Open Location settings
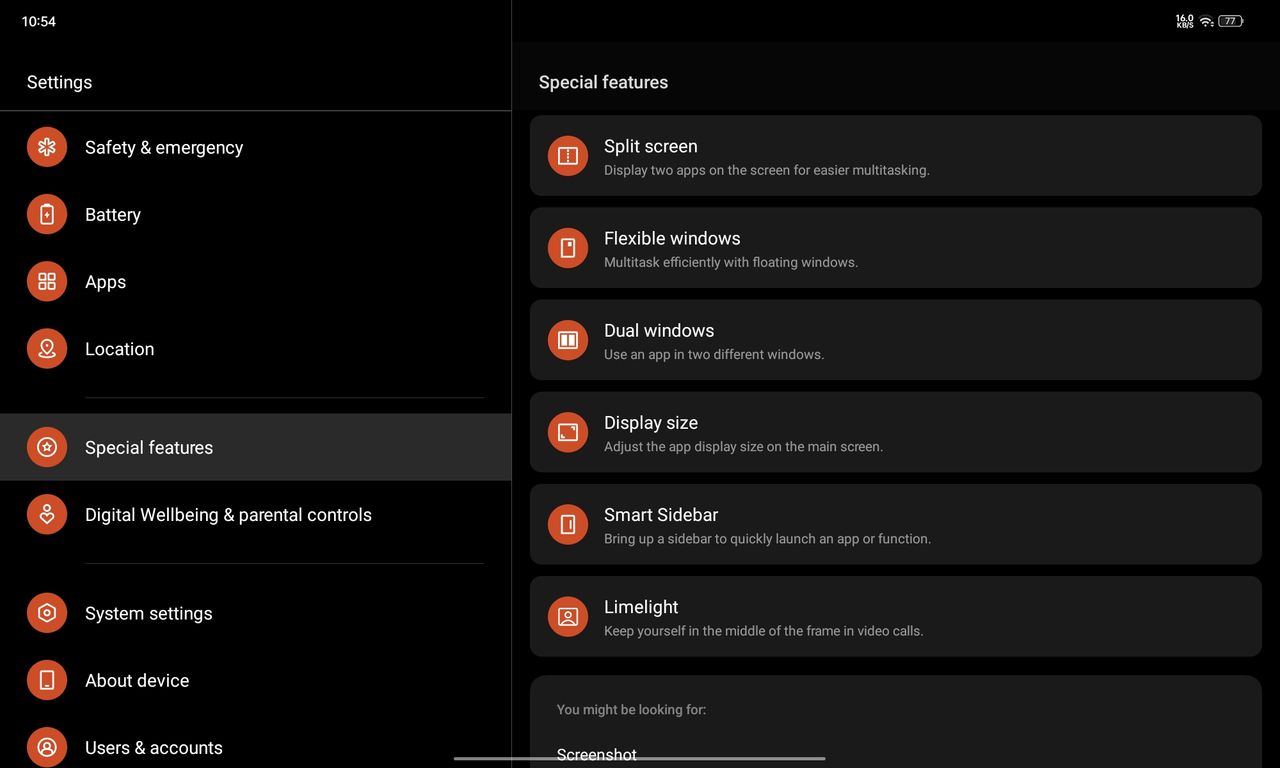This screenshot has width=1280, height=768. [255, 349]
